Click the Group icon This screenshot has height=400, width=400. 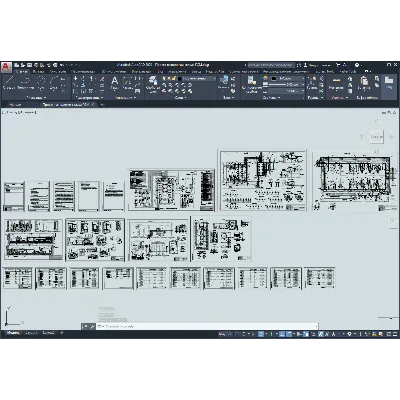(313, 82)
